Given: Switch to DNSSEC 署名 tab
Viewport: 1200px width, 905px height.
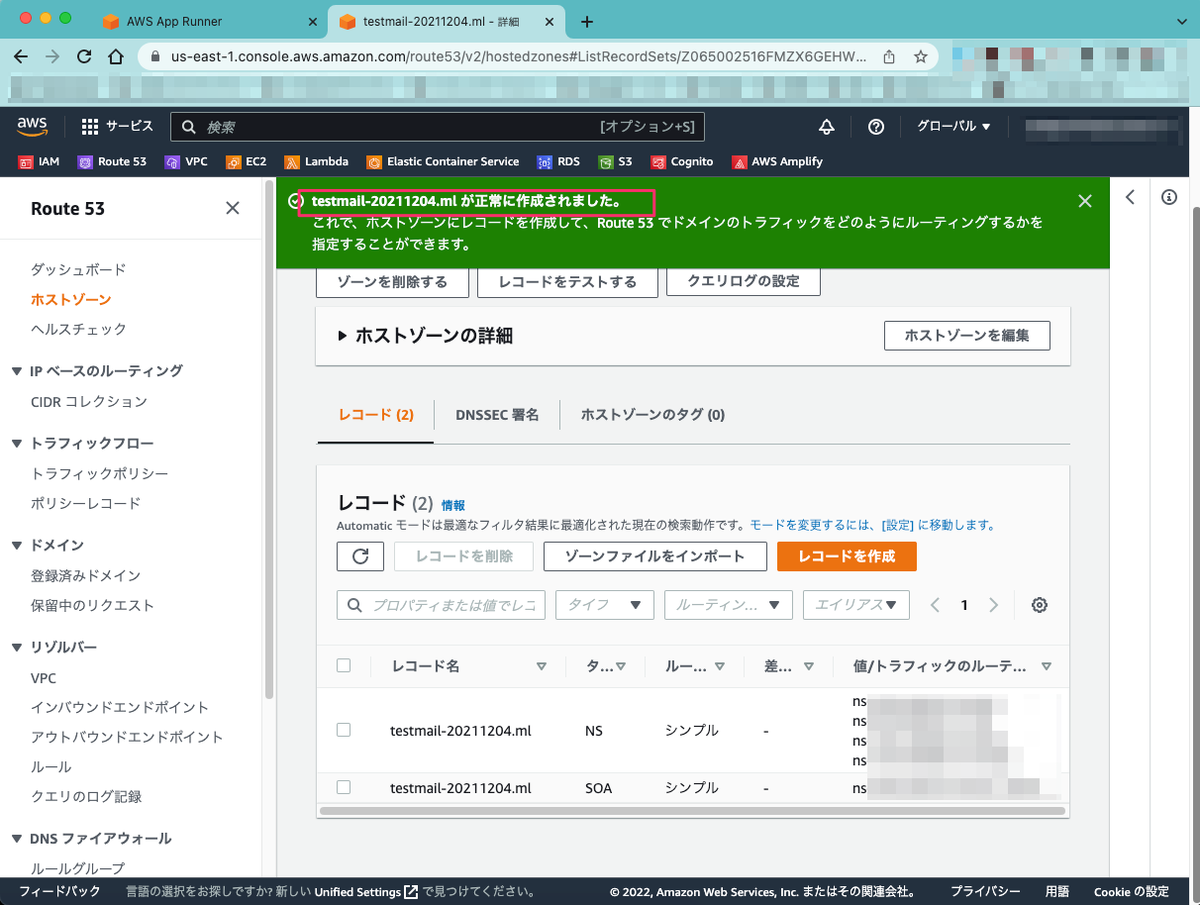Looking at the screenshot, I should (x=497, y=414).
